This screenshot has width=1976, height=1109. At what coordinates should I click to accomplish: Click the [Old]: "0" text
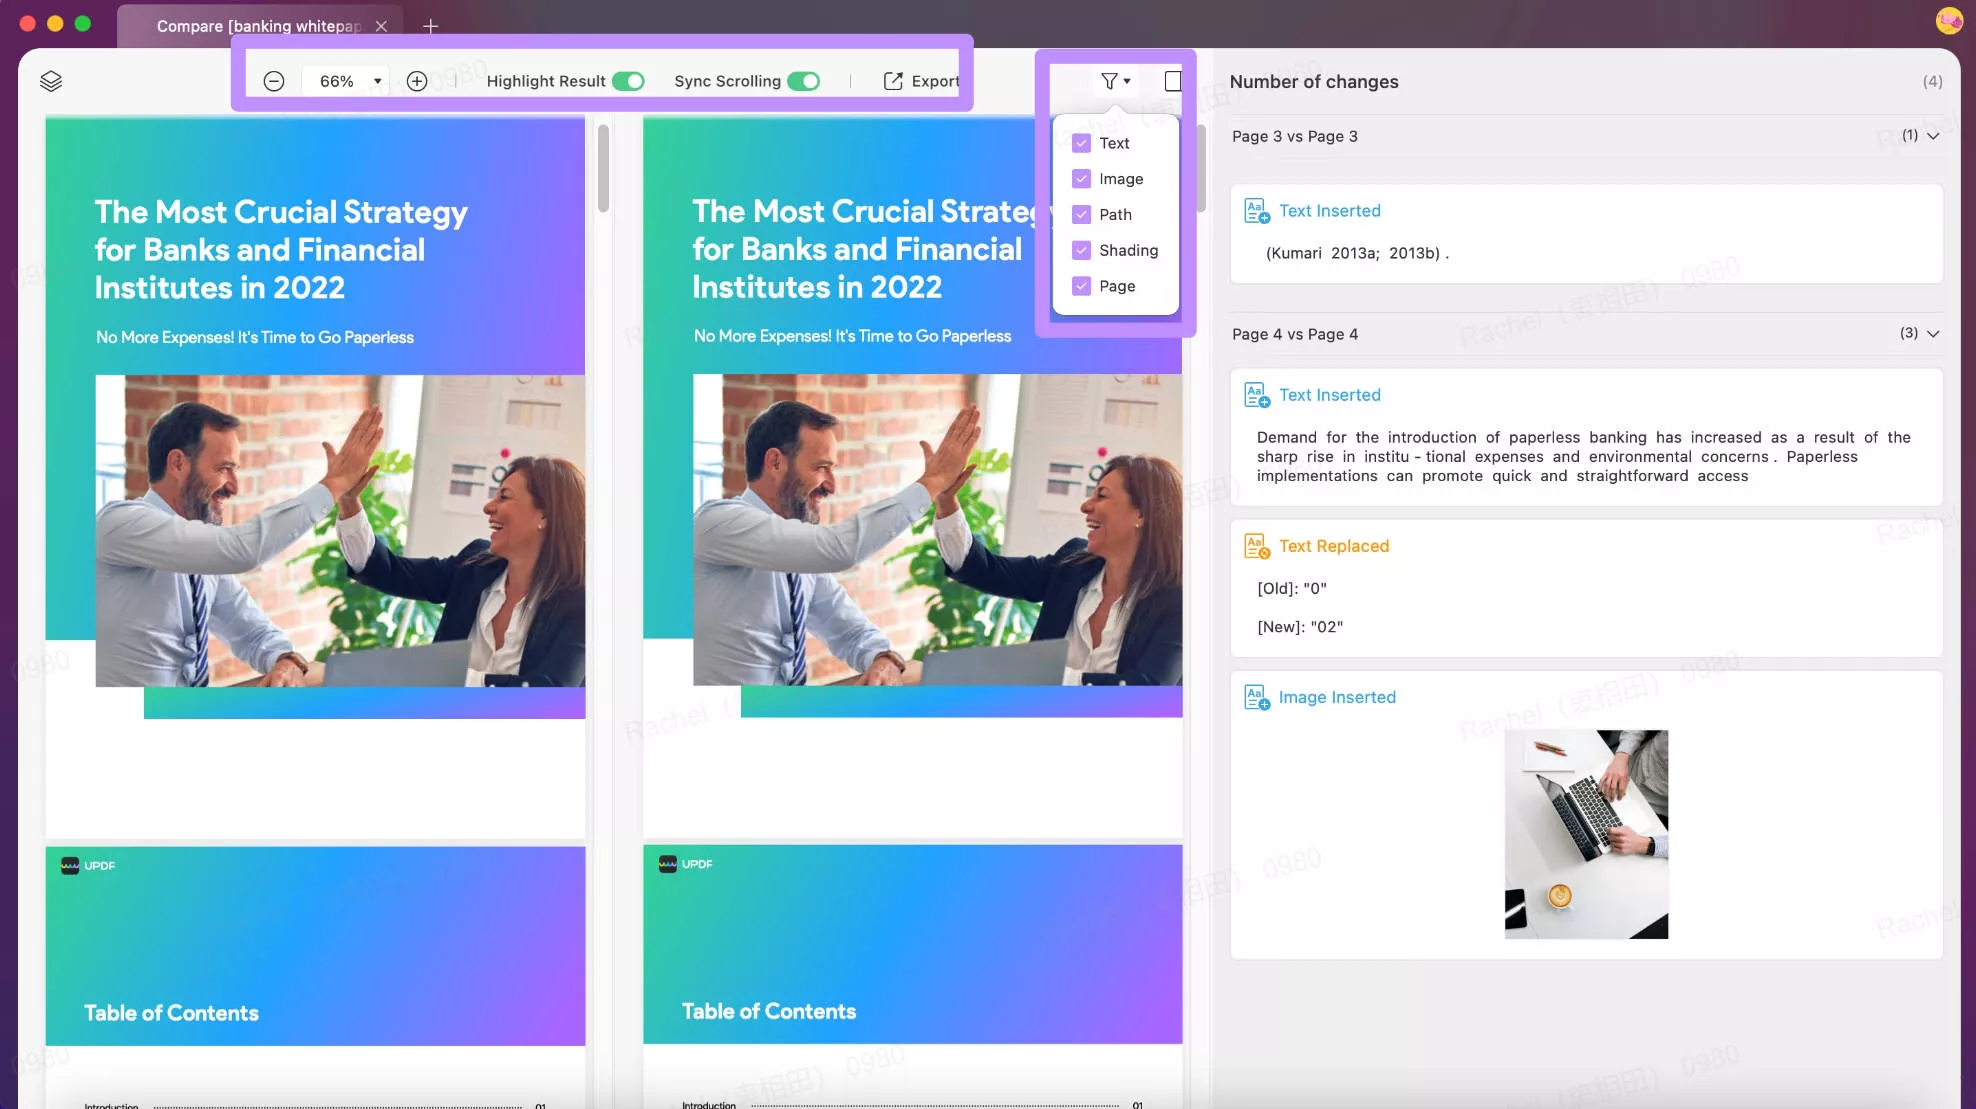click(x=1292, y=588)
